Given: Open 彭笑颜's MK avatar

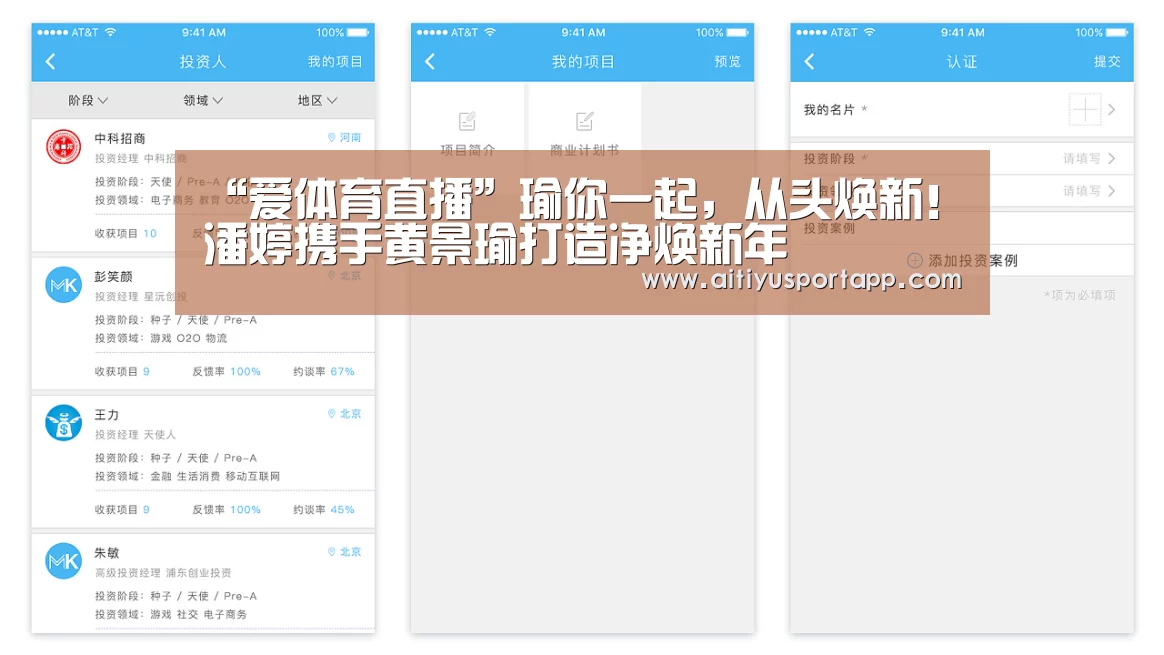Looking at the screenshot, I should coord(64,285).
